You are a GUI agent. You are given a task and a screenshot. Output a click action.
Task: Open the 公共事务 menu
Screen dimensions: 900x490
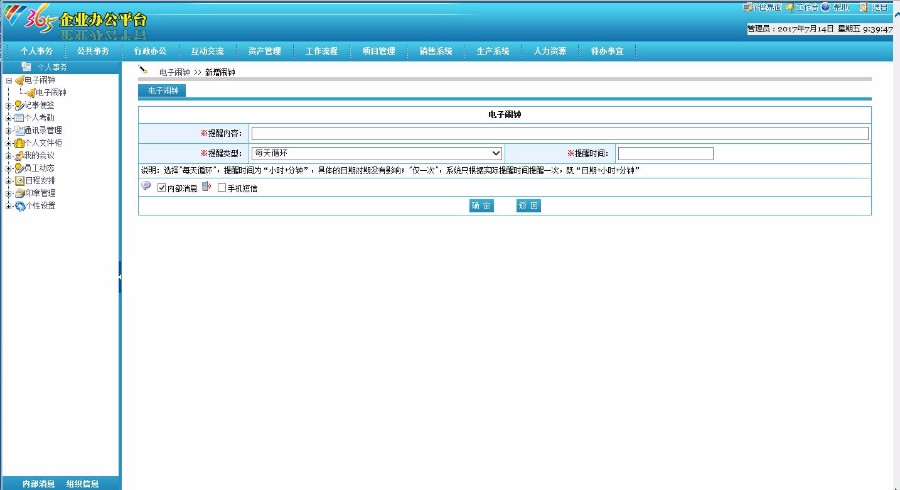click(93, 51)
